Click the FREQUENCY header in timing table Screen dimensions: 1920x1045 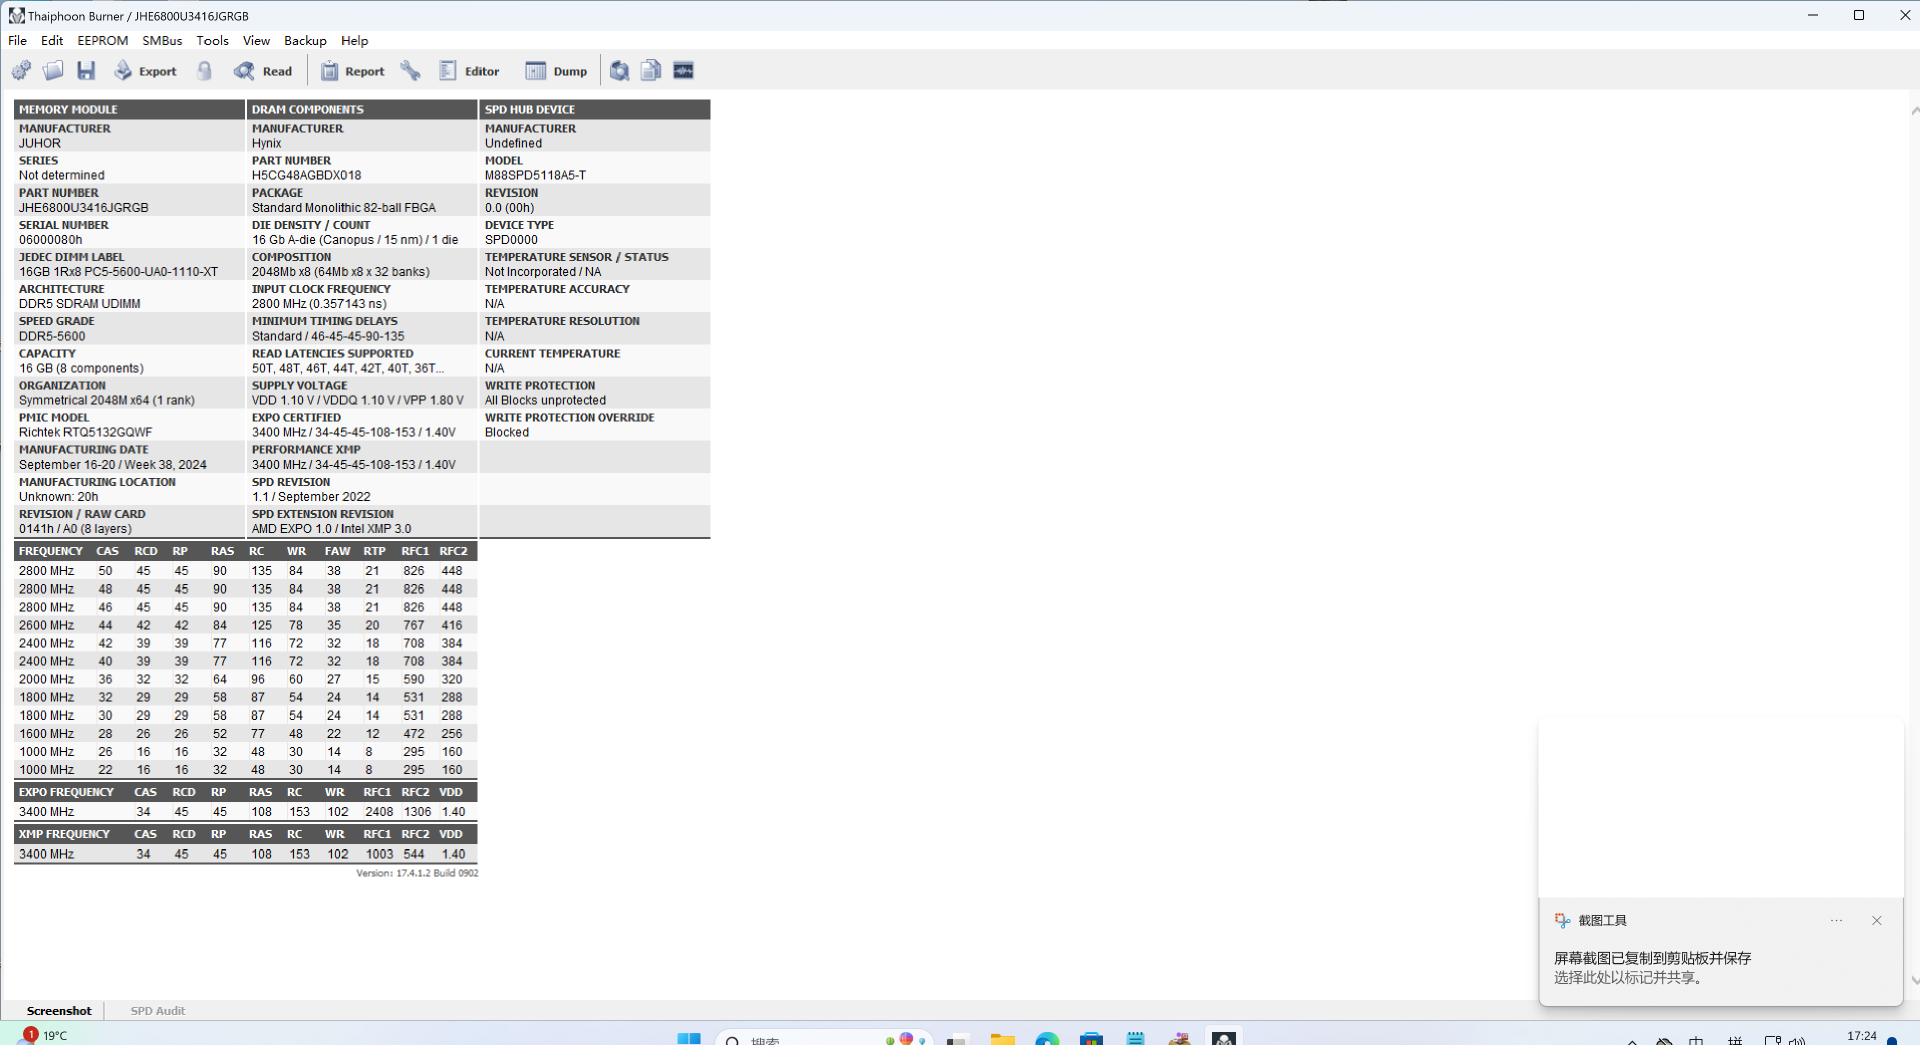coord(51,551)
